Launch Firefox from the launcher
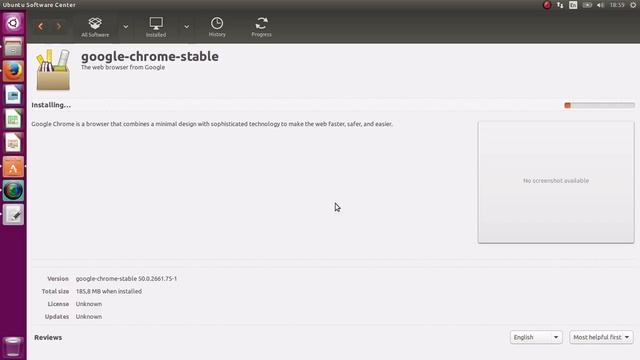The height and width of the screenshot is (360, 640). pyautogui.click(x=13, y=71)
